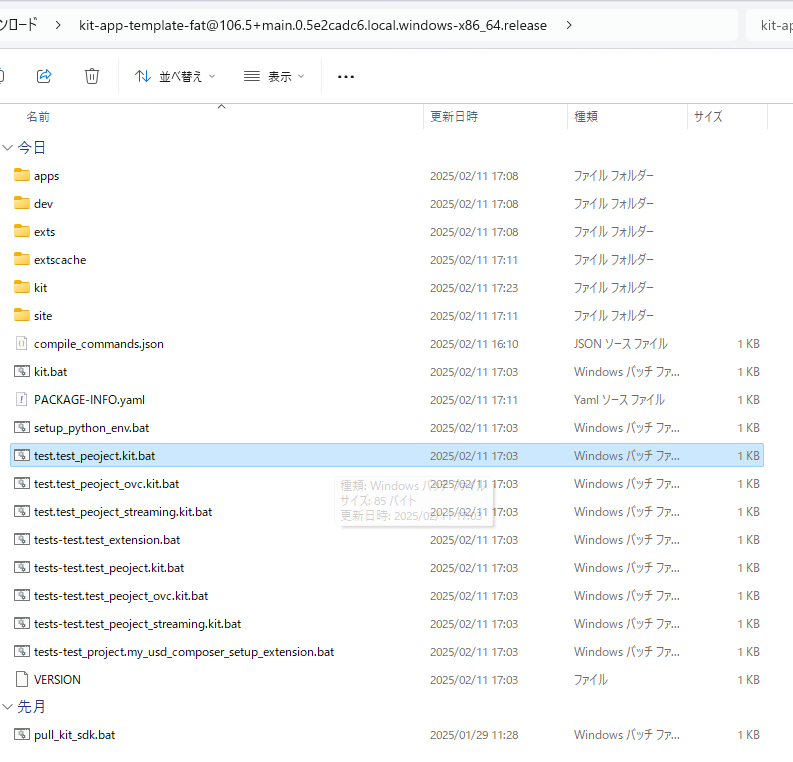
Task: Select the file name compile_commands.json
Action: 99,344
